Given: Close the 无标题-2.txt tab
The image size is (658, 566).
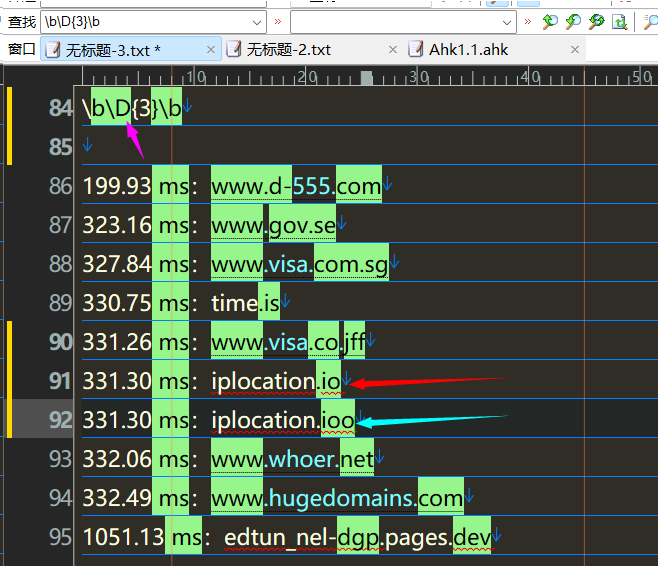Looking at the screenshot, I should click(393, 50).
